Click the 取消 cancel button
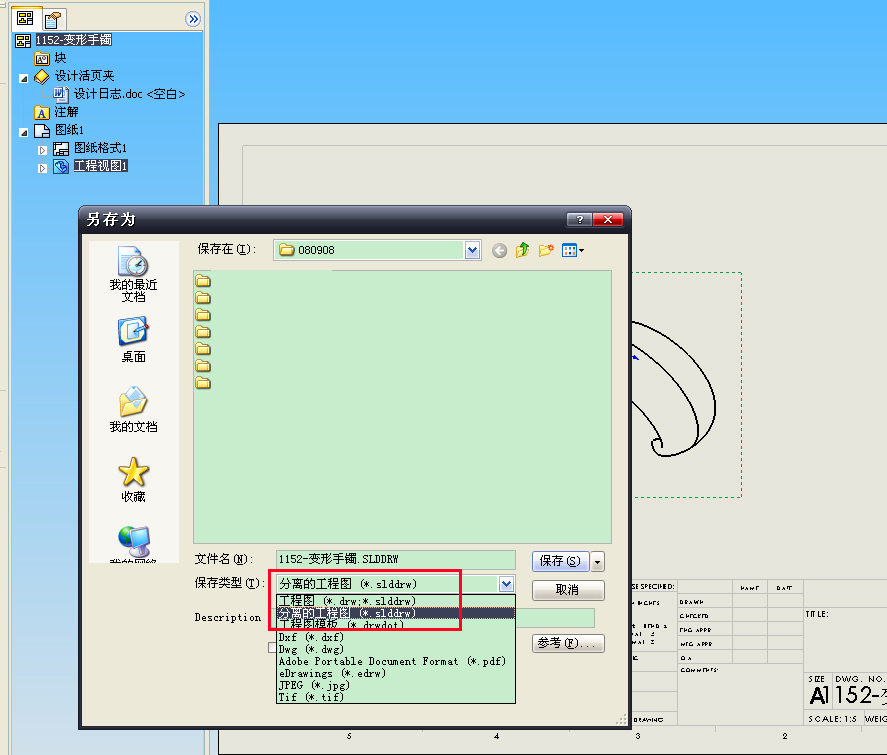Image resolution: width=887 pixels, height=755 pixels. (x=568, y=590)
